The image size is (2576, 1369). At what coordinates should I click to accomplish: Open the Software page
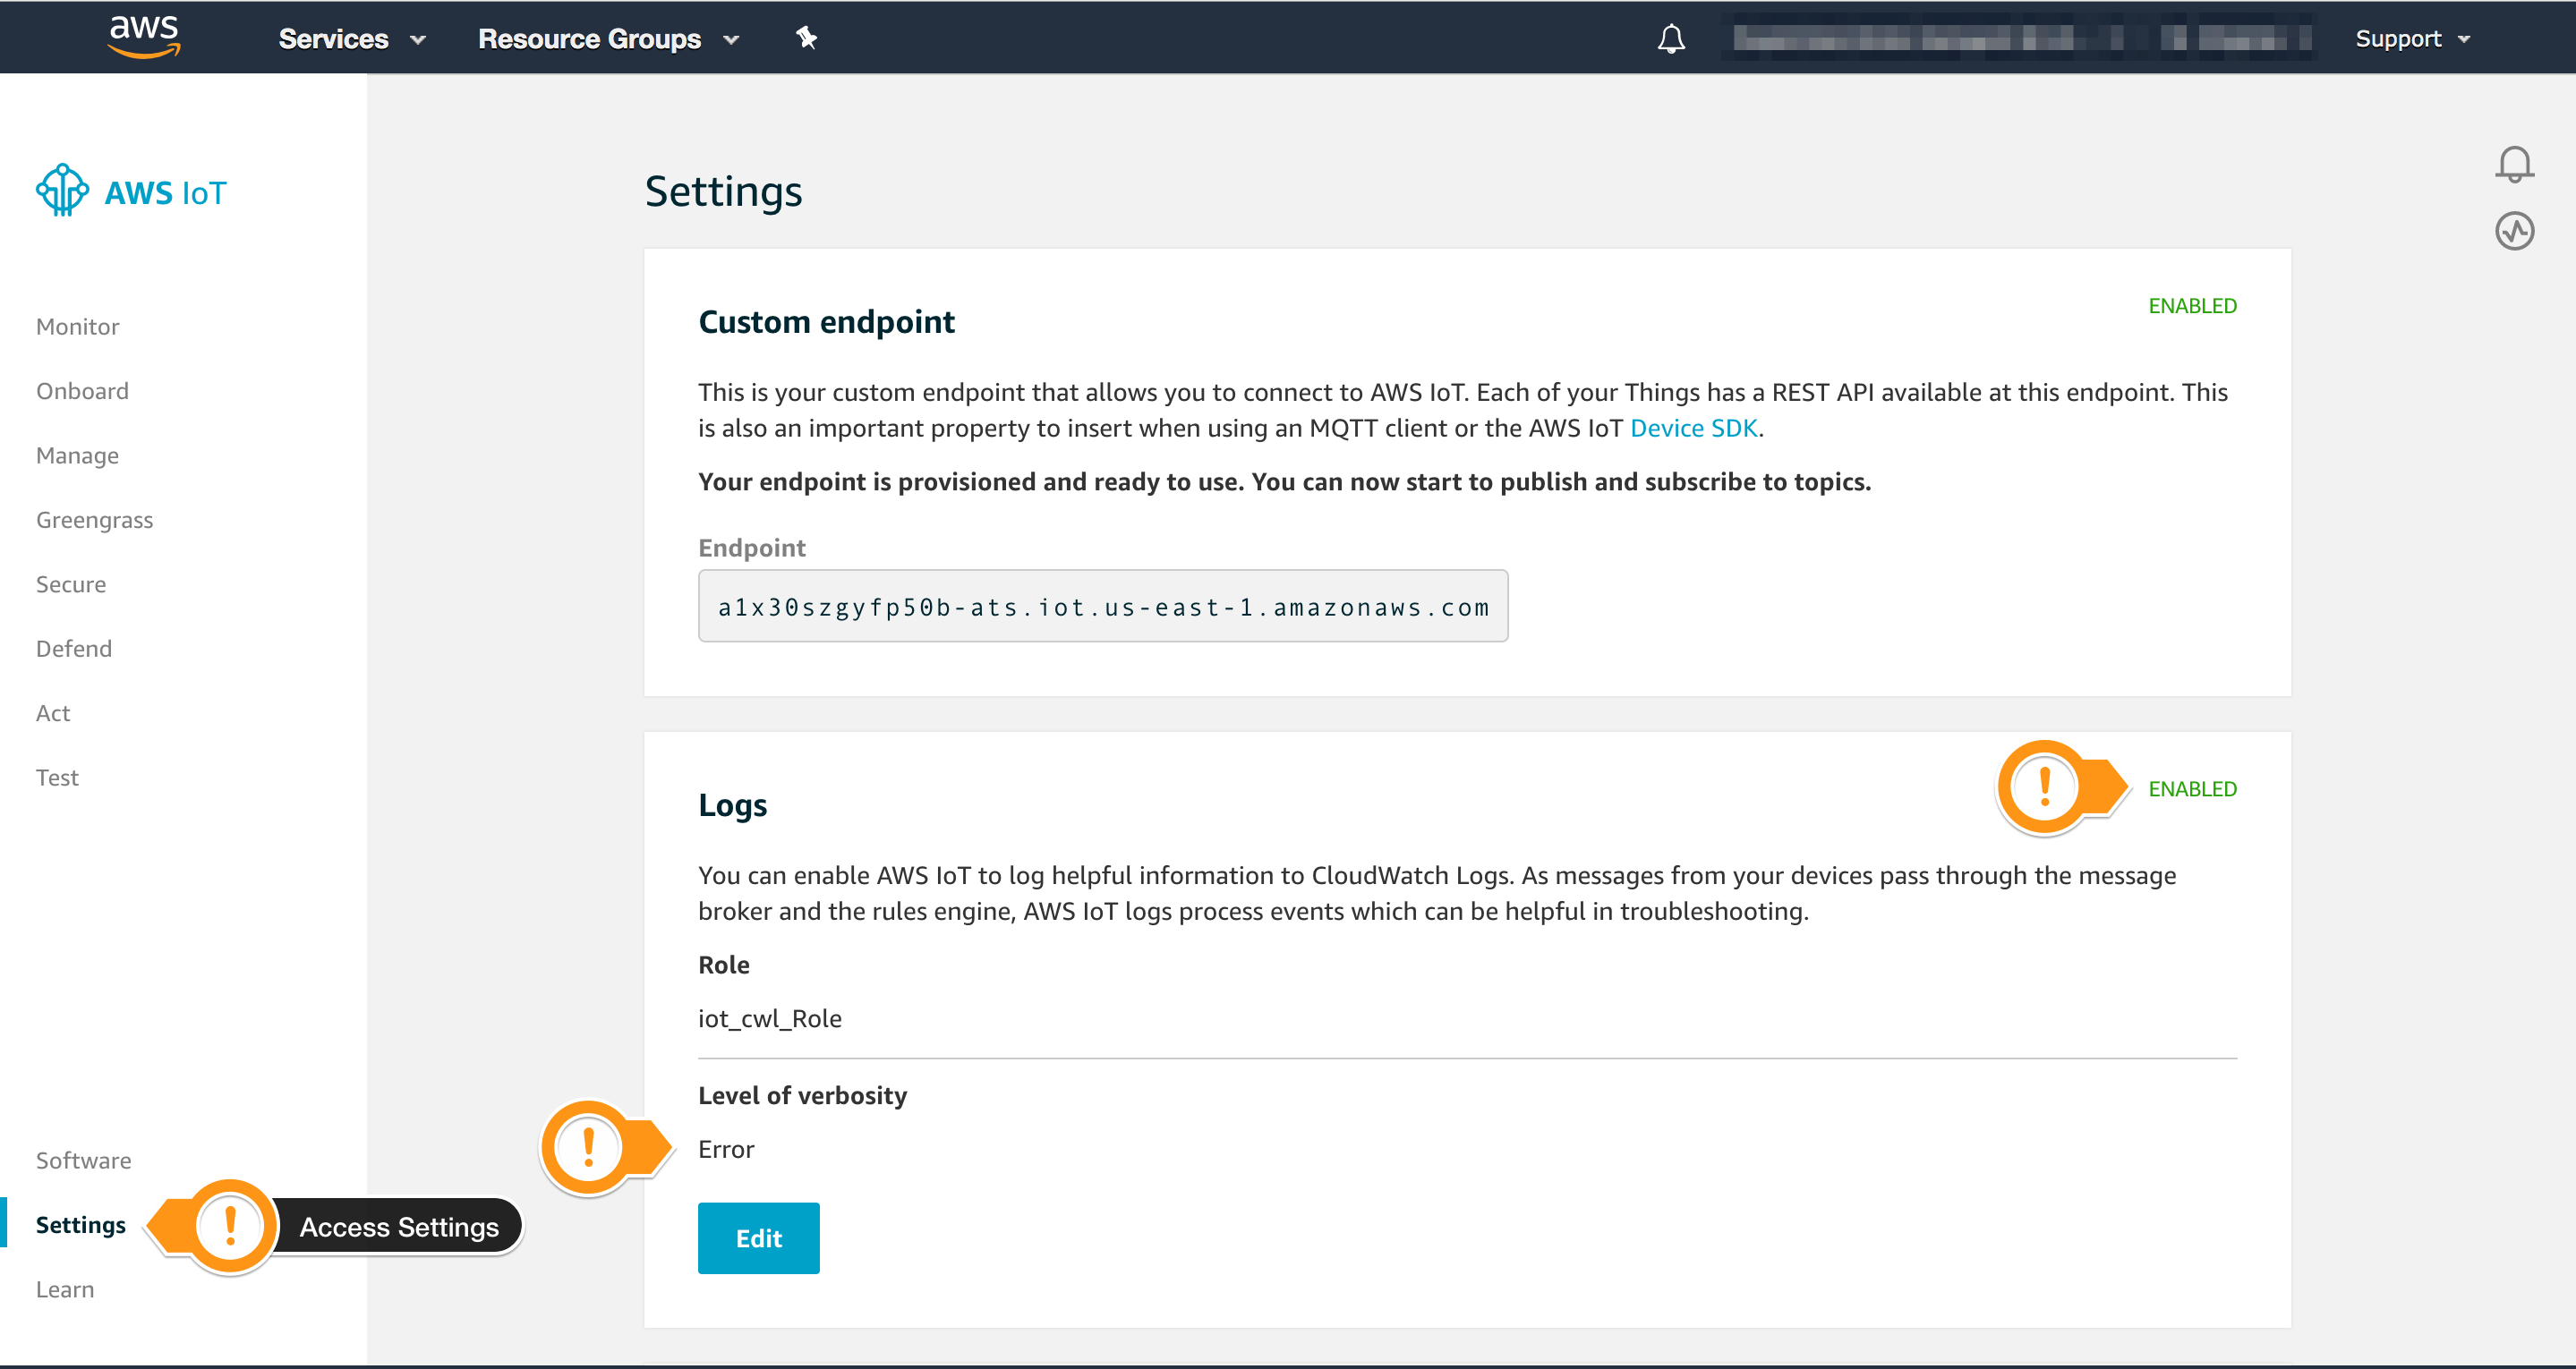click(x=83, y=1161)
